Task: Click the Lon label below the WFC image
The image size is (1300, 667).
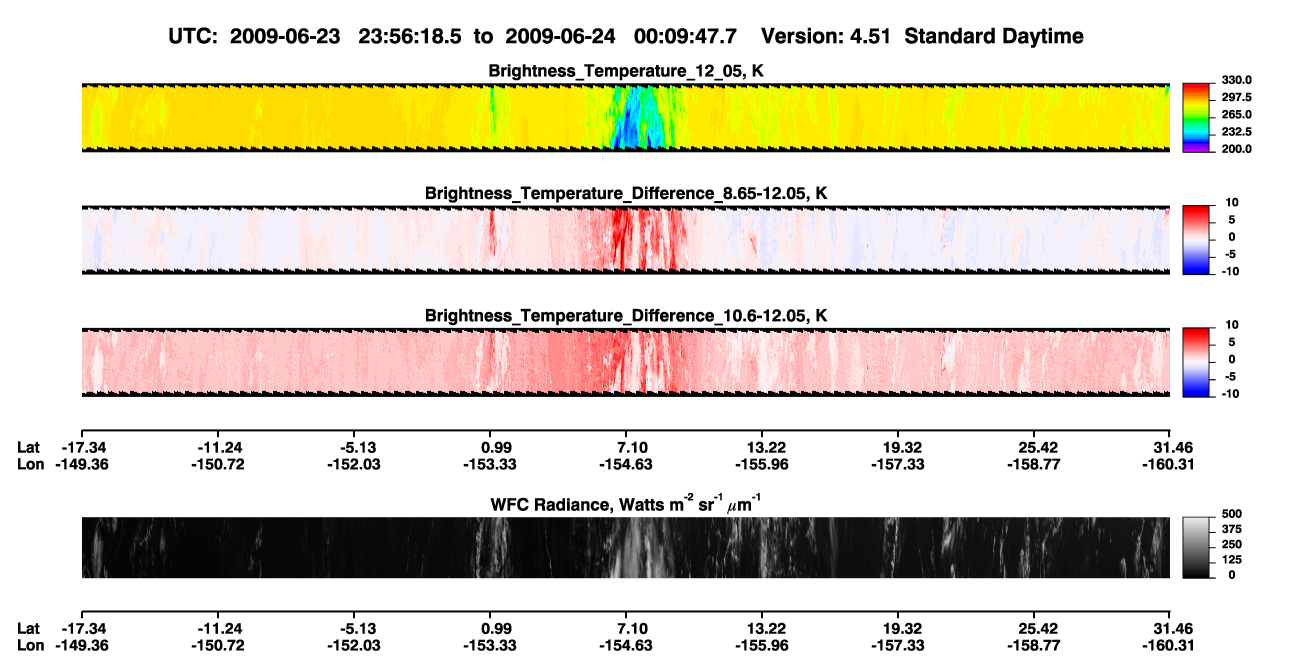Action: click(x=31, y=646)
